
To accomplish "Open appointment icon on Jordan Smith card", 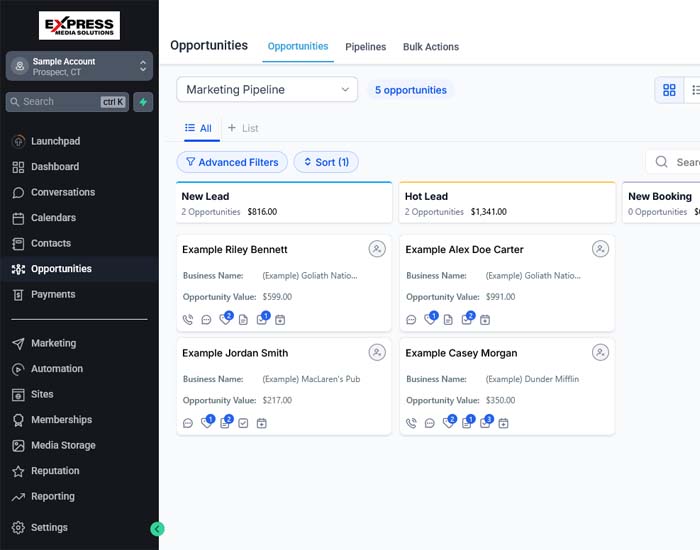I will 262,423.
